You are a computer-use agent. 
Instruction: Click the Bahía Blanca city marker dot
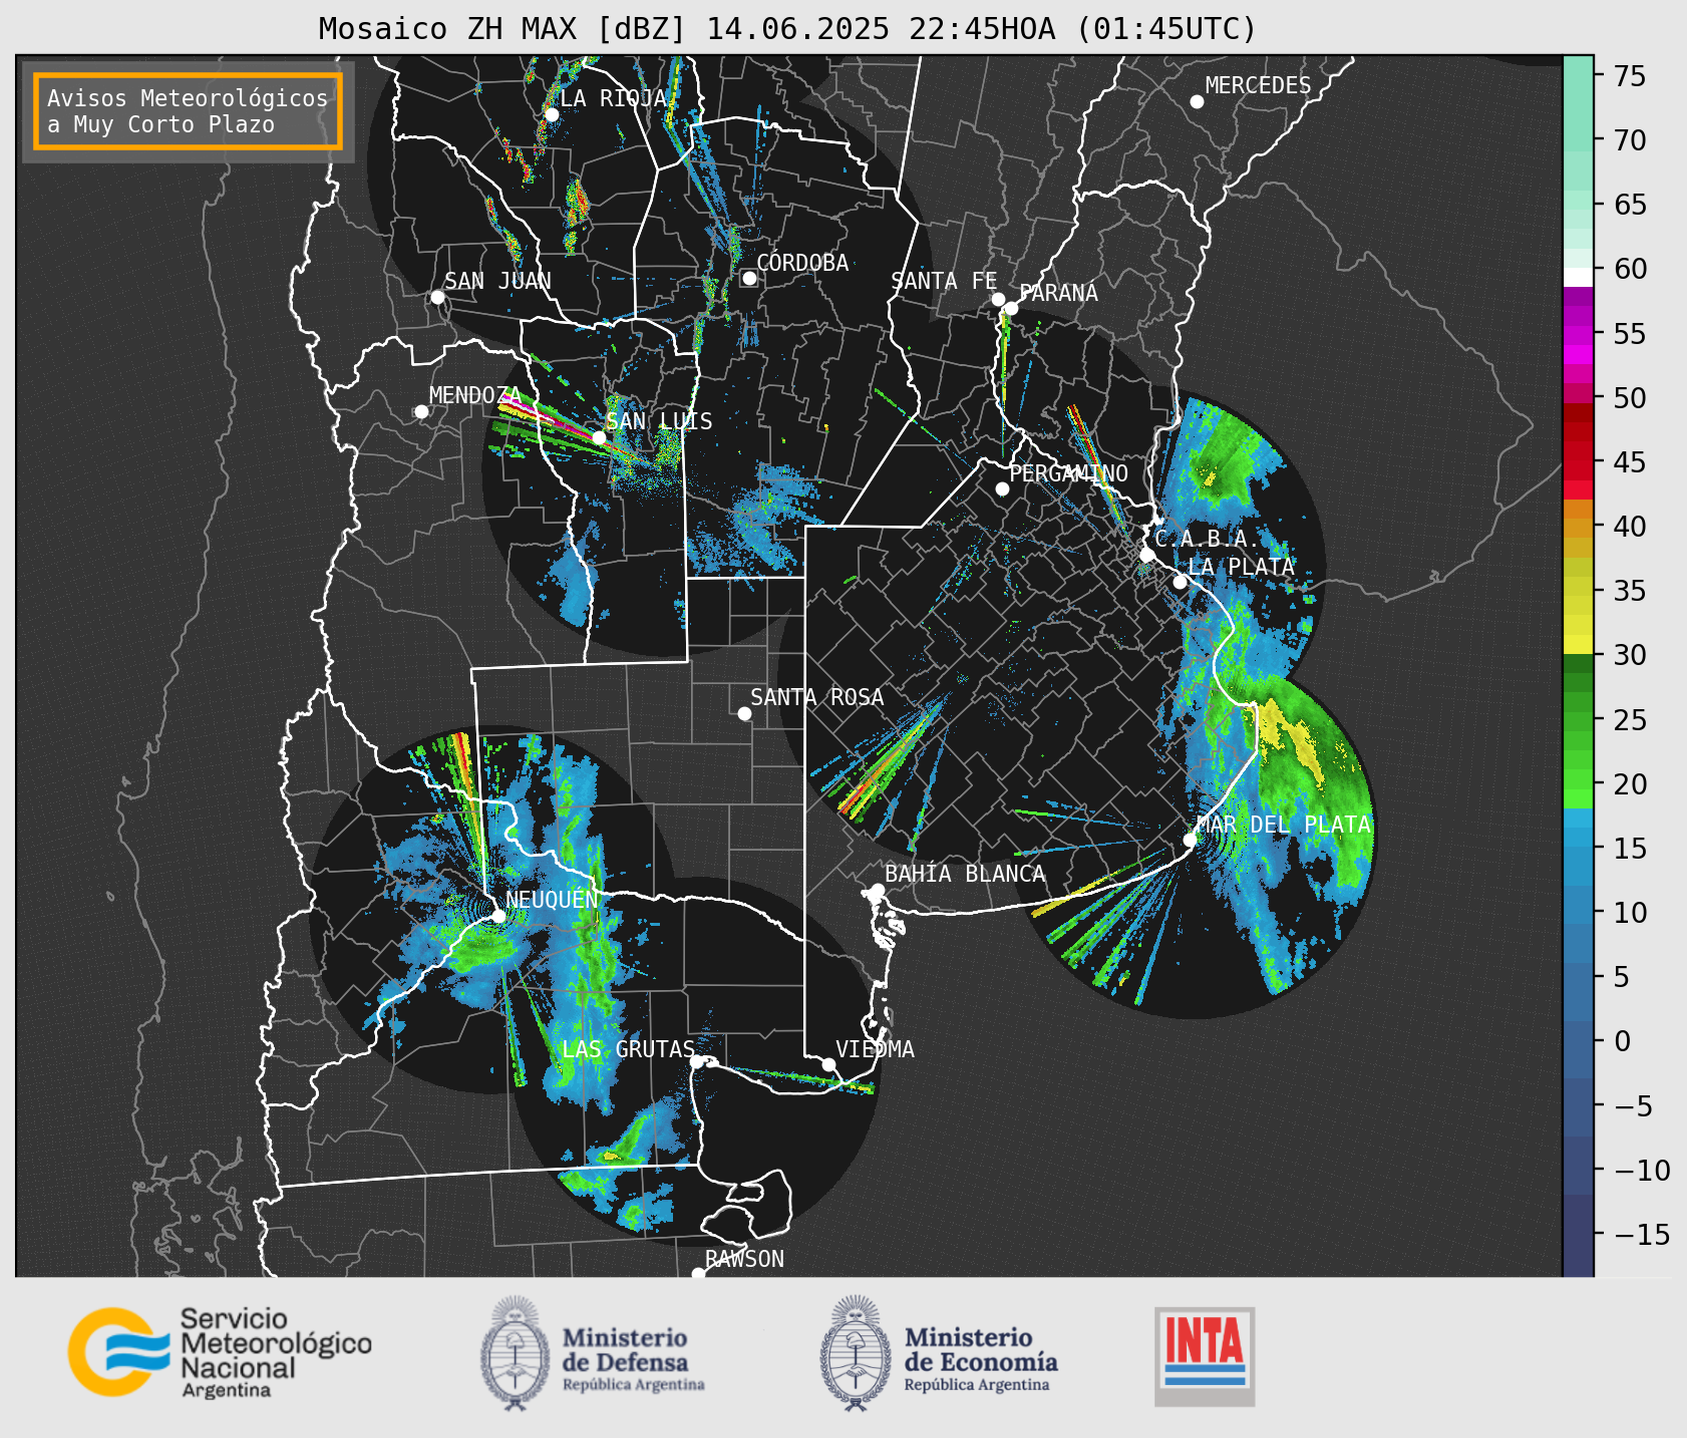point(877,890)
